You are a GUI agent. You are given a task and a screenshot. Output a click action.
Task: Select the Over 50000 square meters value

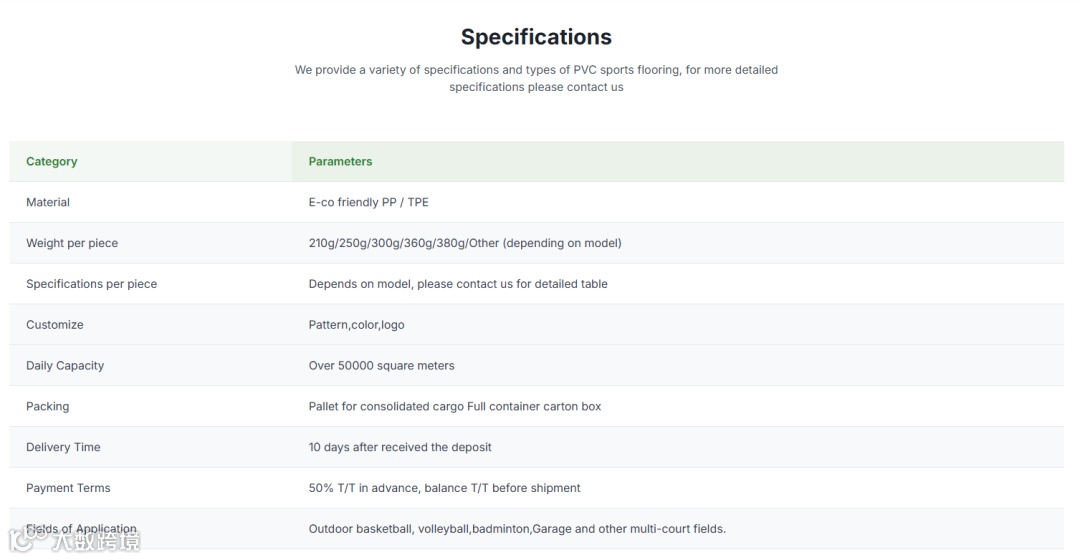click(381, 366)
